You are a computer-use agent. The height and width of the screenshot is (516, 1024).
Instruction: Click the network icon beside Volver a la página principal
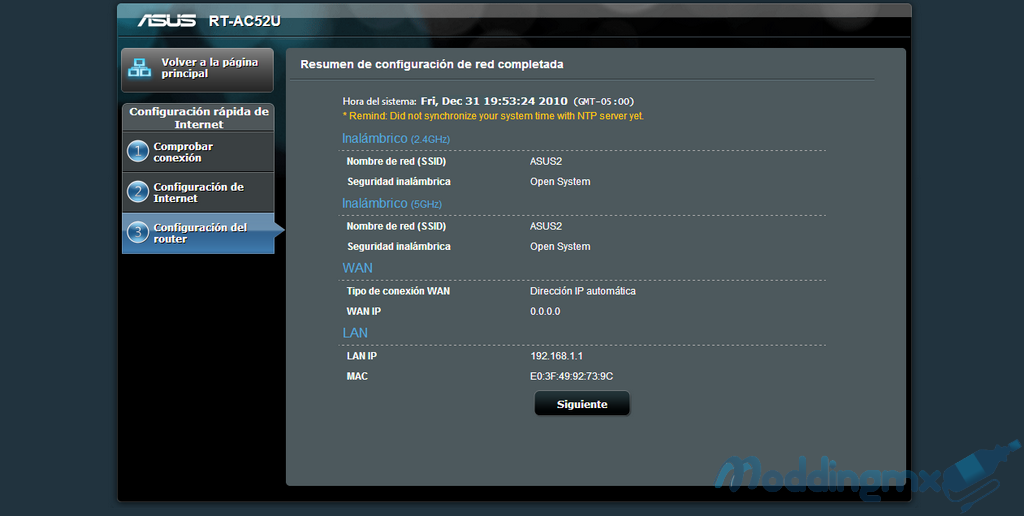tap(139, 68)
